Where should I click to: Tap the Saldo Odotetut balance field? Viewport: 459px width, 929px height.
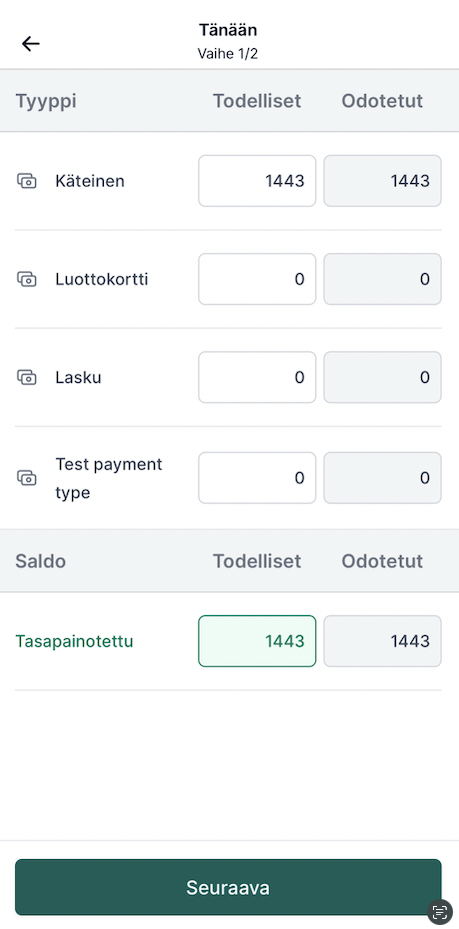383,641
